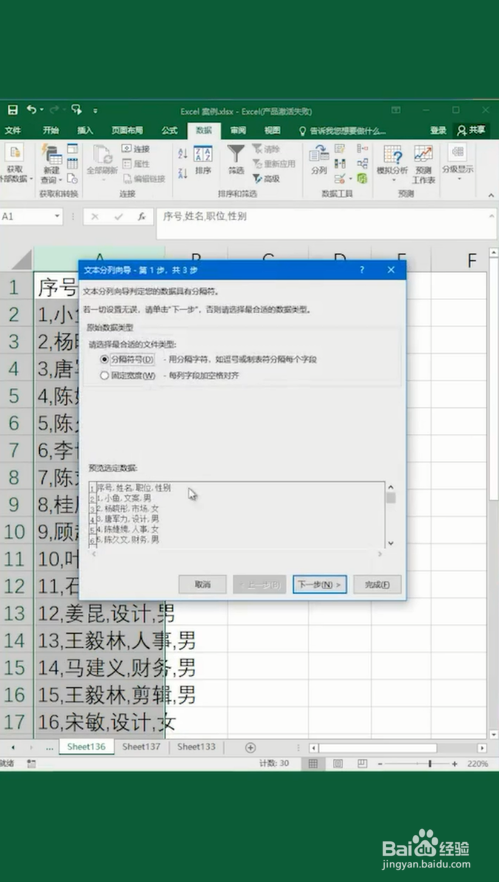Switch to Page Layout view
The image size is (499, 882).
coord(338,764)
